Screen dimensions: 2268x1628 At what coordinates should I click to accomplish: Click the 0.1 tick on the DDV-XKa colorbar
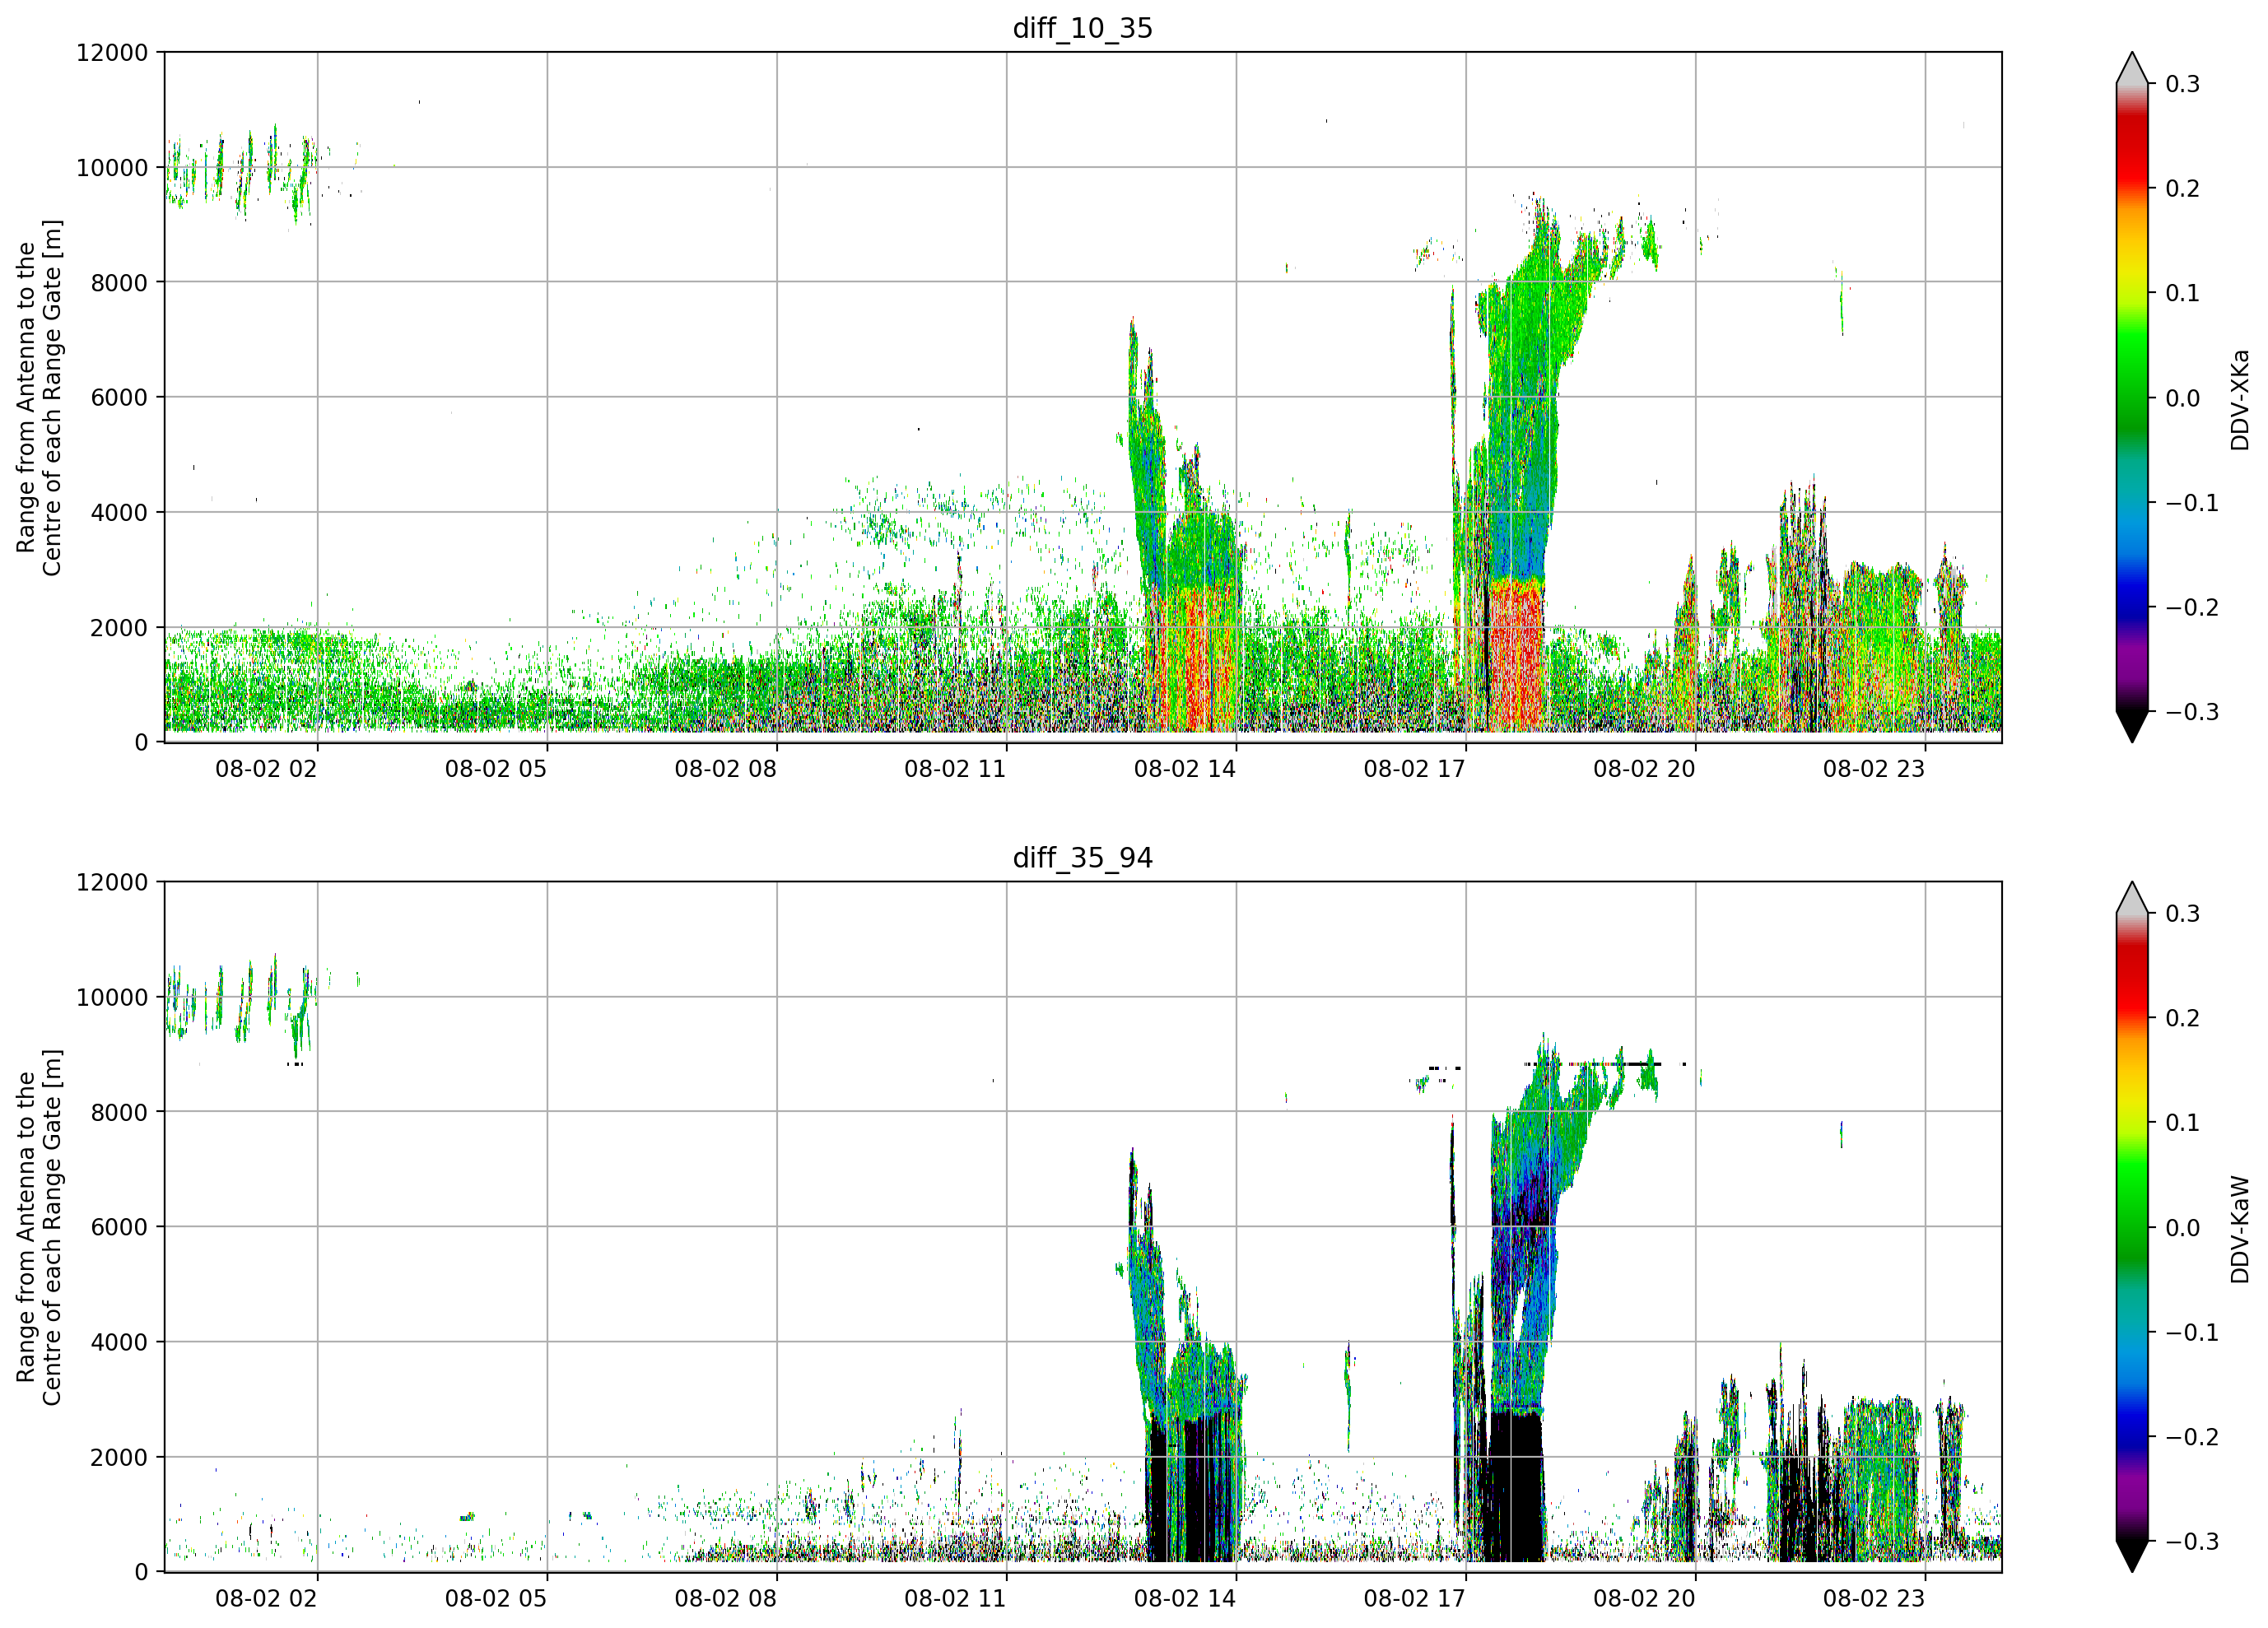2183,293
